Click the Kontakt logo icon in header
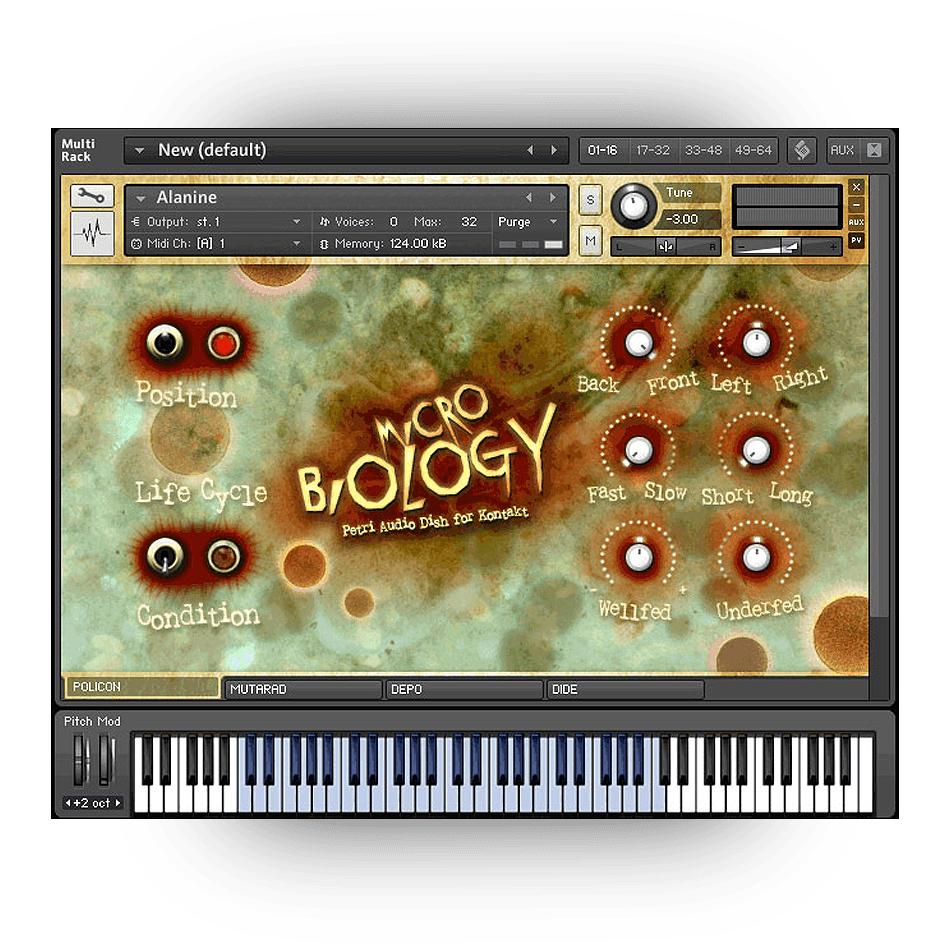Screen dimensions: 950x950 (x=801, y=150)
